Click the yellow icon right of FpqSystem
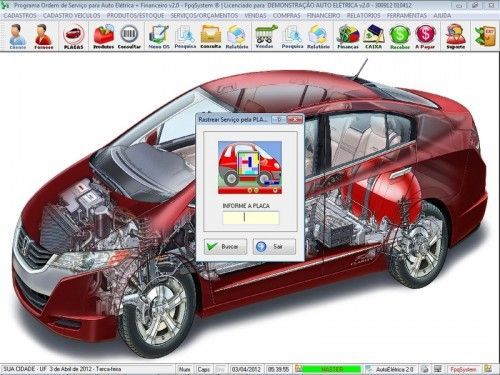Screen dimensions: 500x375 coord(488,369)
